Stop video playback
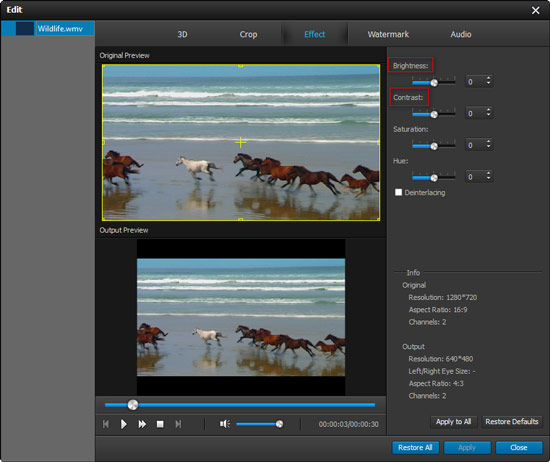Viewport: 550px width, 462px height. click(x=160, y=424)
